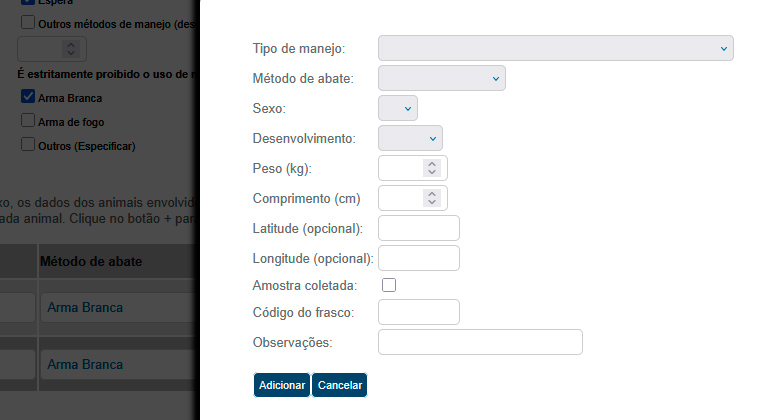Viewport: 770px width, 420px height.
Task: Open the Sexo dropdown
Action: 398,108
